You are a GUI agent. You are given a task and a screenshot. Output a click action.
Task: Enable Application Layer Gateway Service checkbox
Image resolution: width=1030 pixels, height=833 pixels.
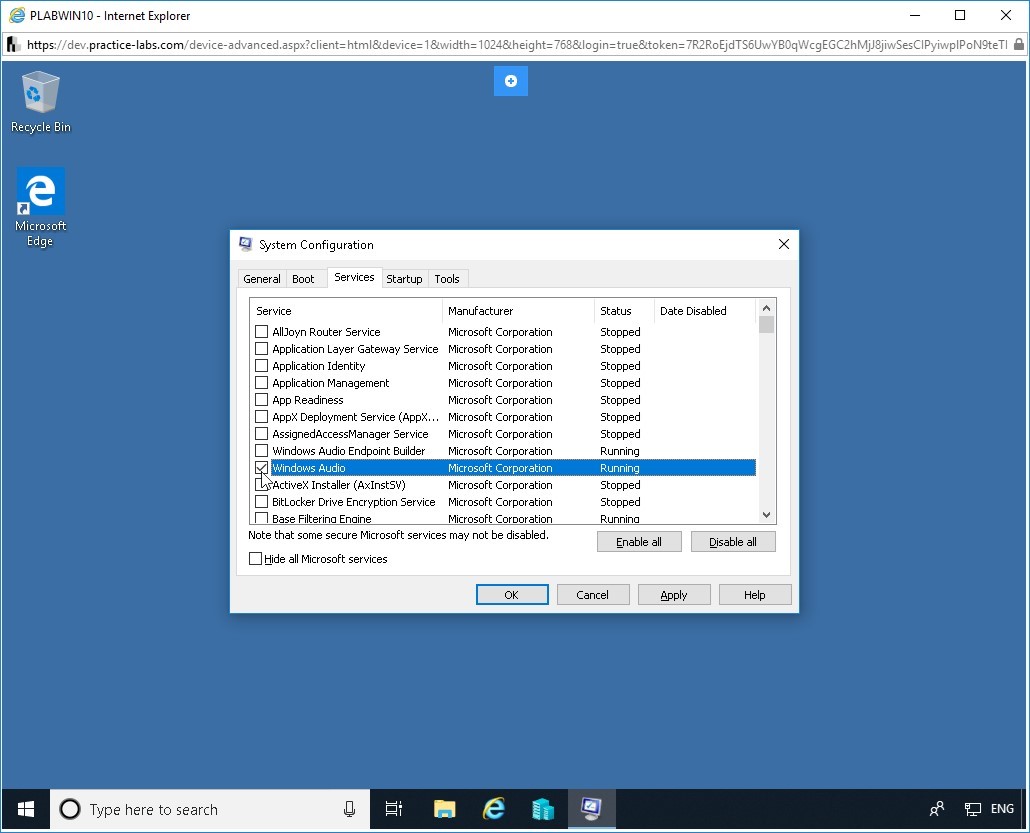261,349
